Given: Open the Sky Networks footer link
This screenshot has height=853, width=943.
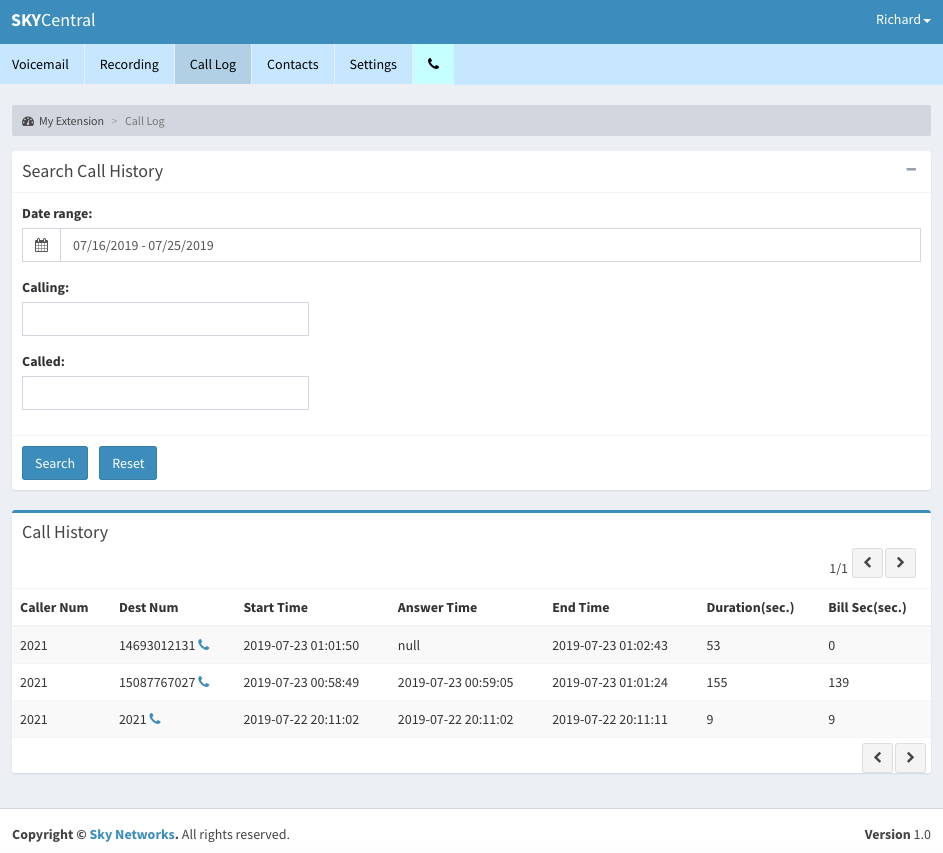Looking at the screenshot, I should (132, 834).
